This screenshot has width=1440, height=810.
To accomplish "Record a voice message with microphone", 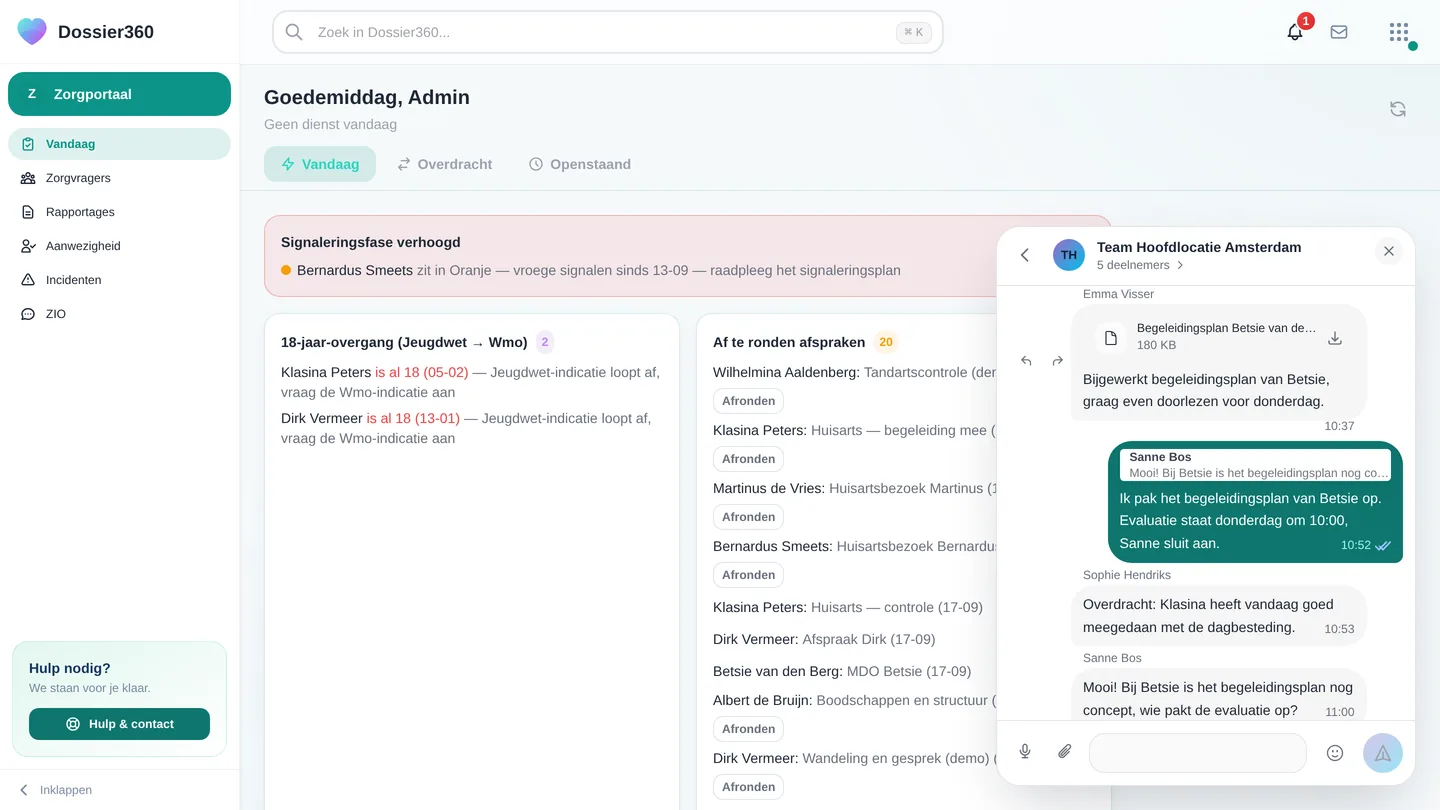I will point(1025,752).
